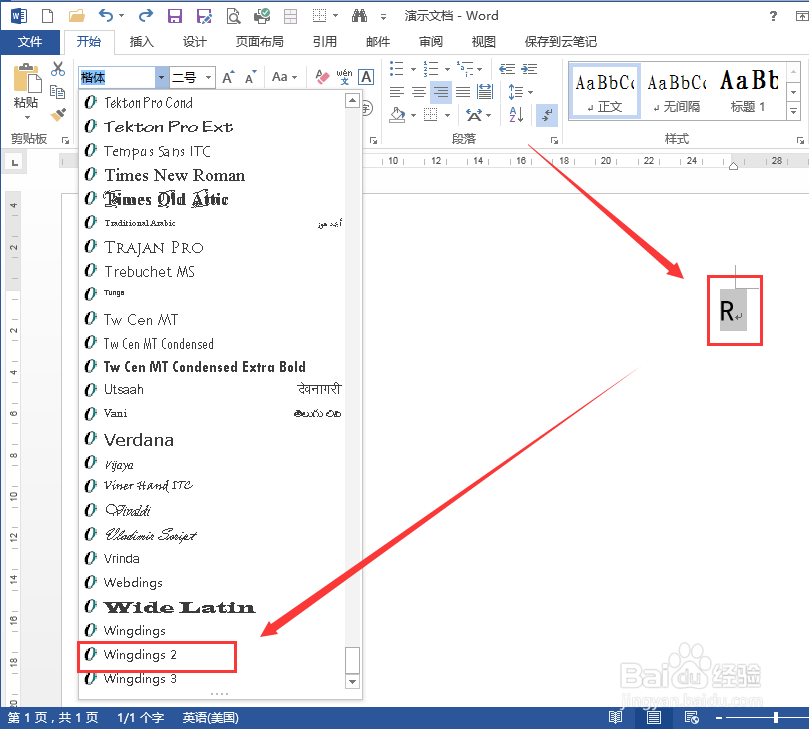
Task: Justify the paragraph text
Action: pos(463,92)
